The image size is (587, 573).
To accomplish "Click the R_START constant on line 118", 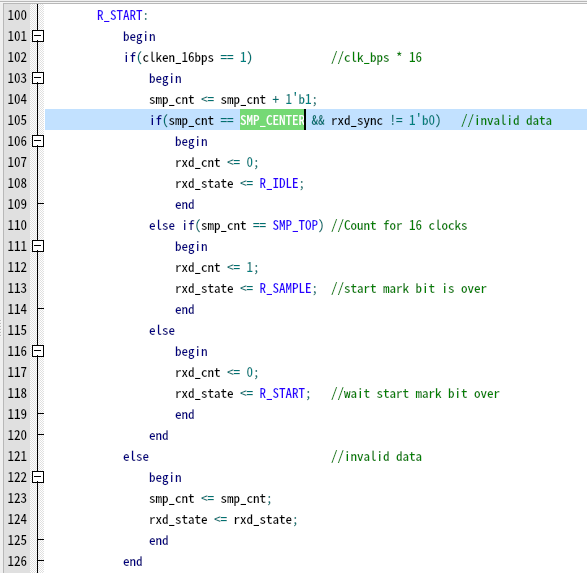I will click(282, 394).
